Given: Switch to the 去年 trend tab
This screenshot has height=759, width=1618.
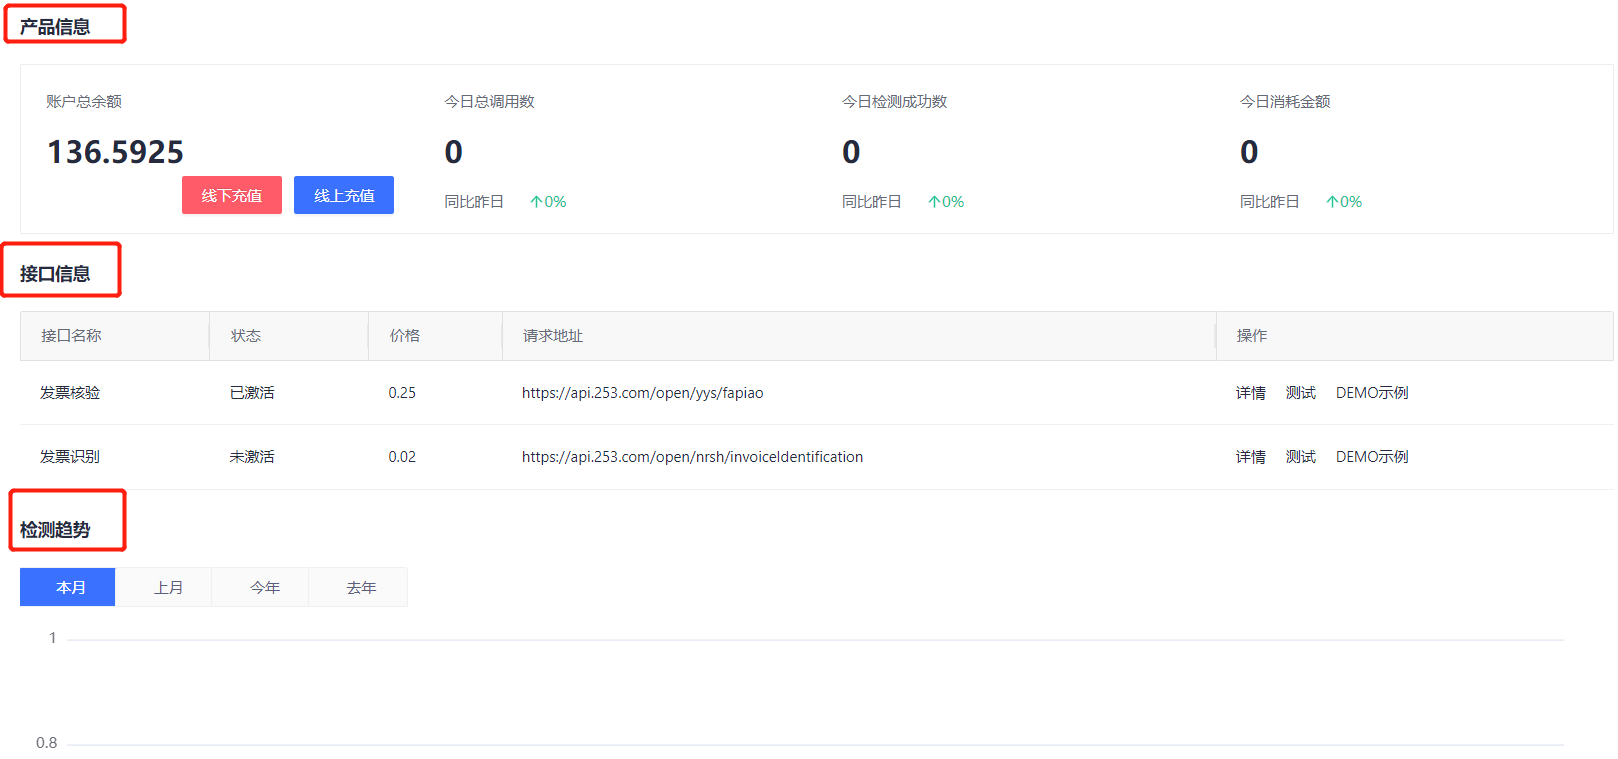Looking at the screenshot, I should (358, 587).
